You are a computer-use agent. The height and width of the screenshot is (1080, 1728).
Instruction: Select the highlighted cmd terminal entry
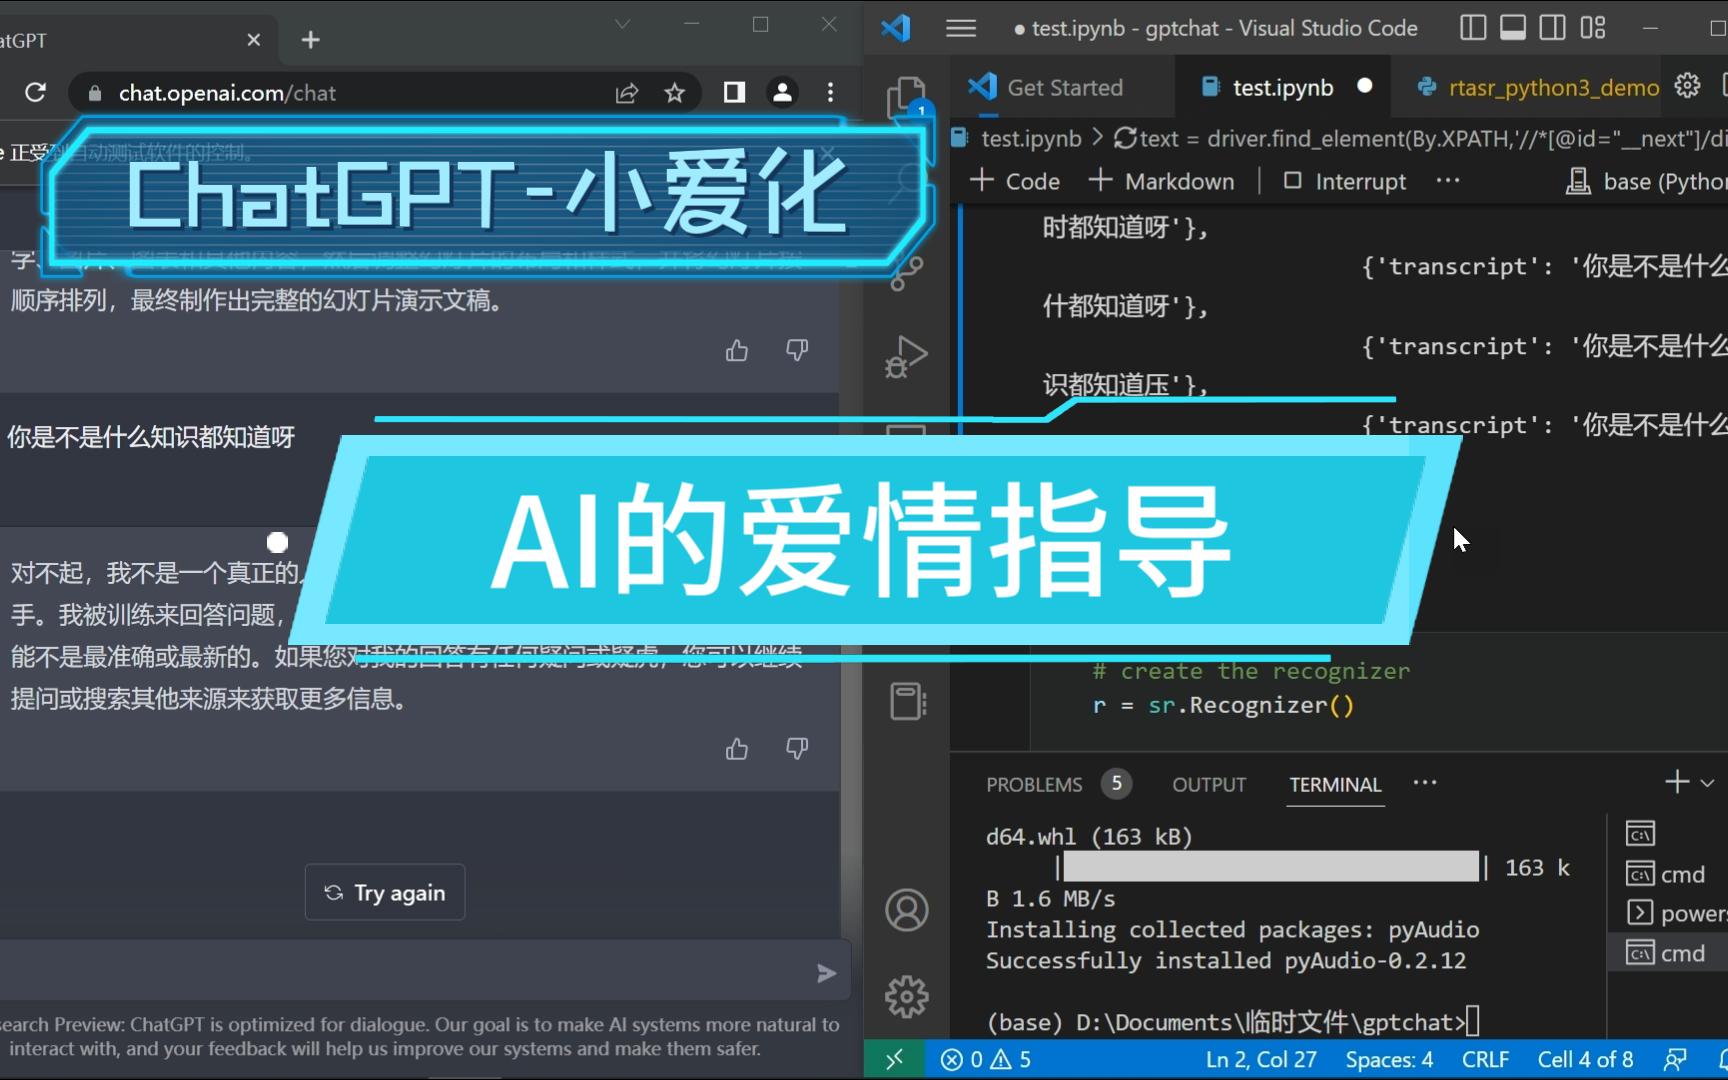1668,953
